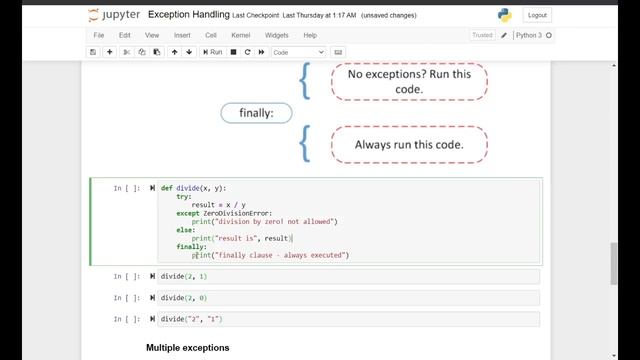Restart kernel and rerun all cells
The height and width of the screenshot is (360, 640).
[261, 52]
